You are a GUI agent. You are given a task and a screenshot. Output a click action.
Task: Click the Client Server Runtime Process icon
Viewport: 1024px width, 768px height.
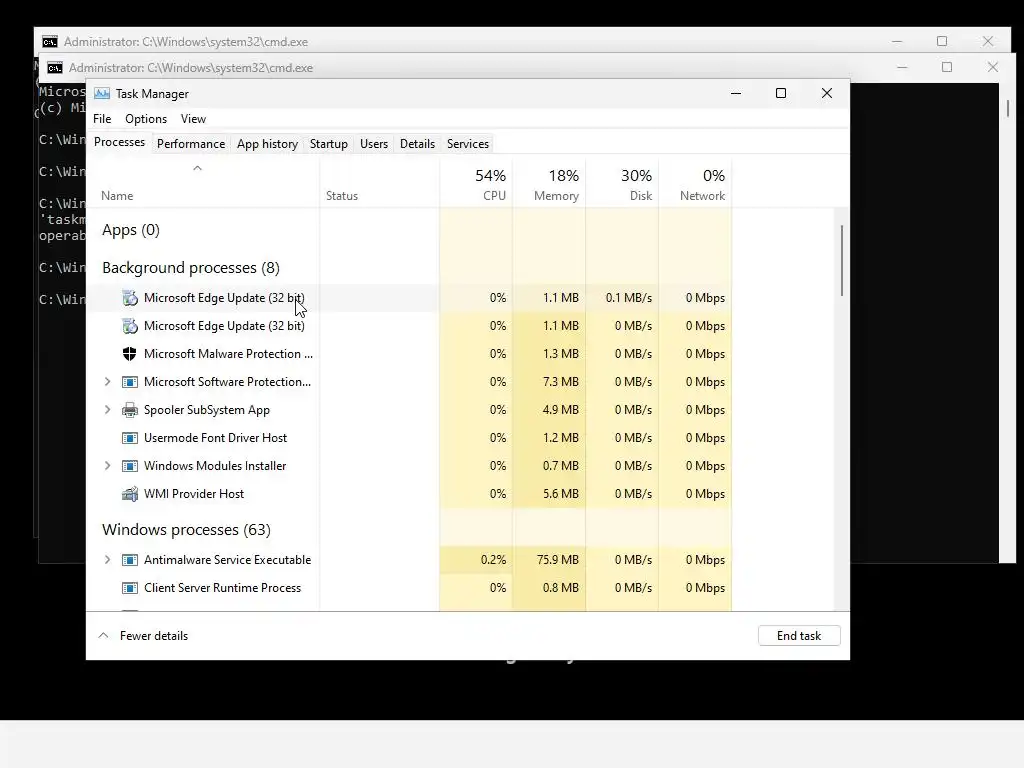click(x=130, y=588)
